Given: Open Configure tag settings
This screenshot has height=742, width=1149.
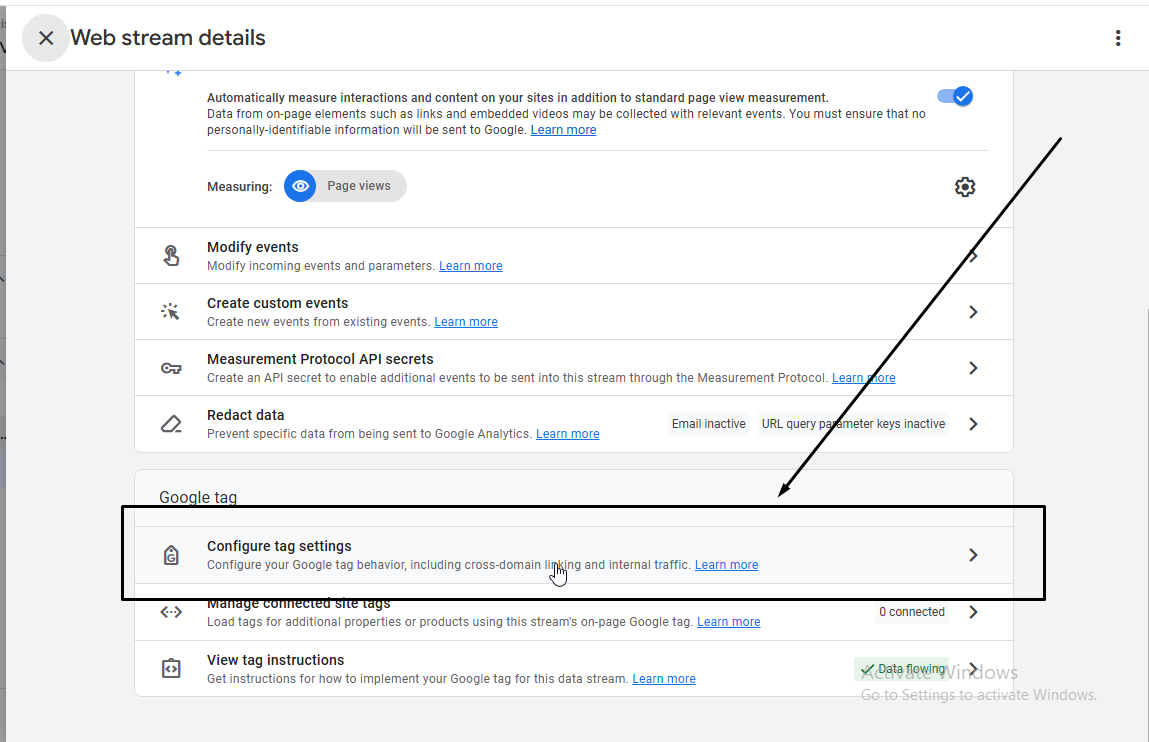Looking at the screenshot, I should click(574, 555).
